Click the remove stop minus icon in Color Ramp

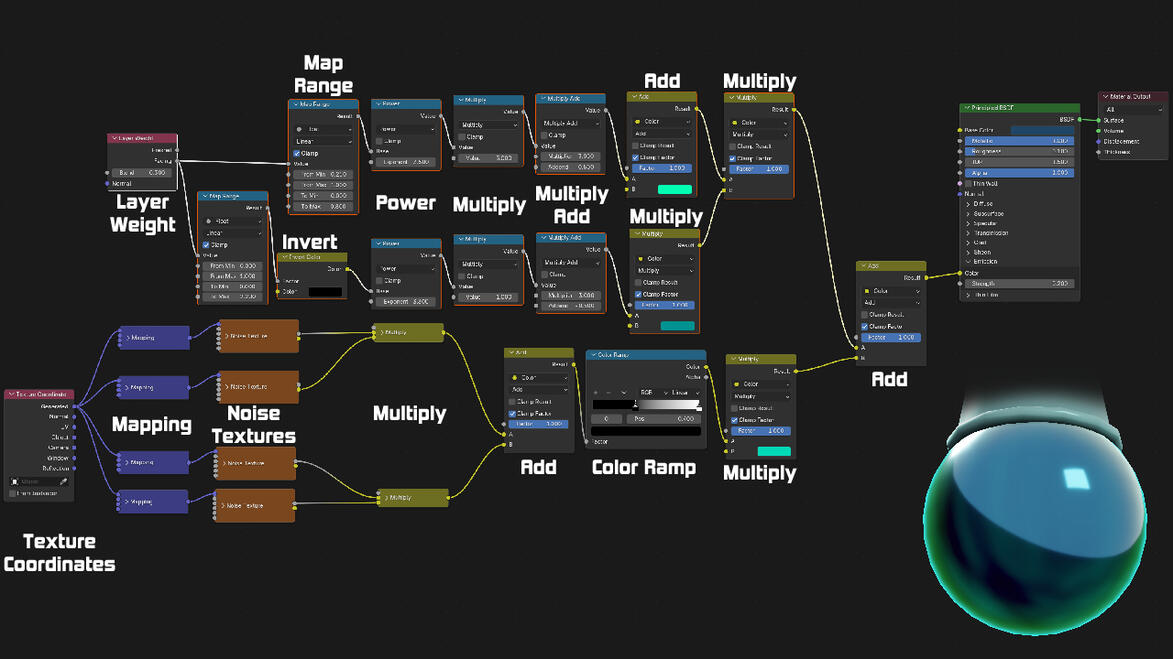click(609, 393)
